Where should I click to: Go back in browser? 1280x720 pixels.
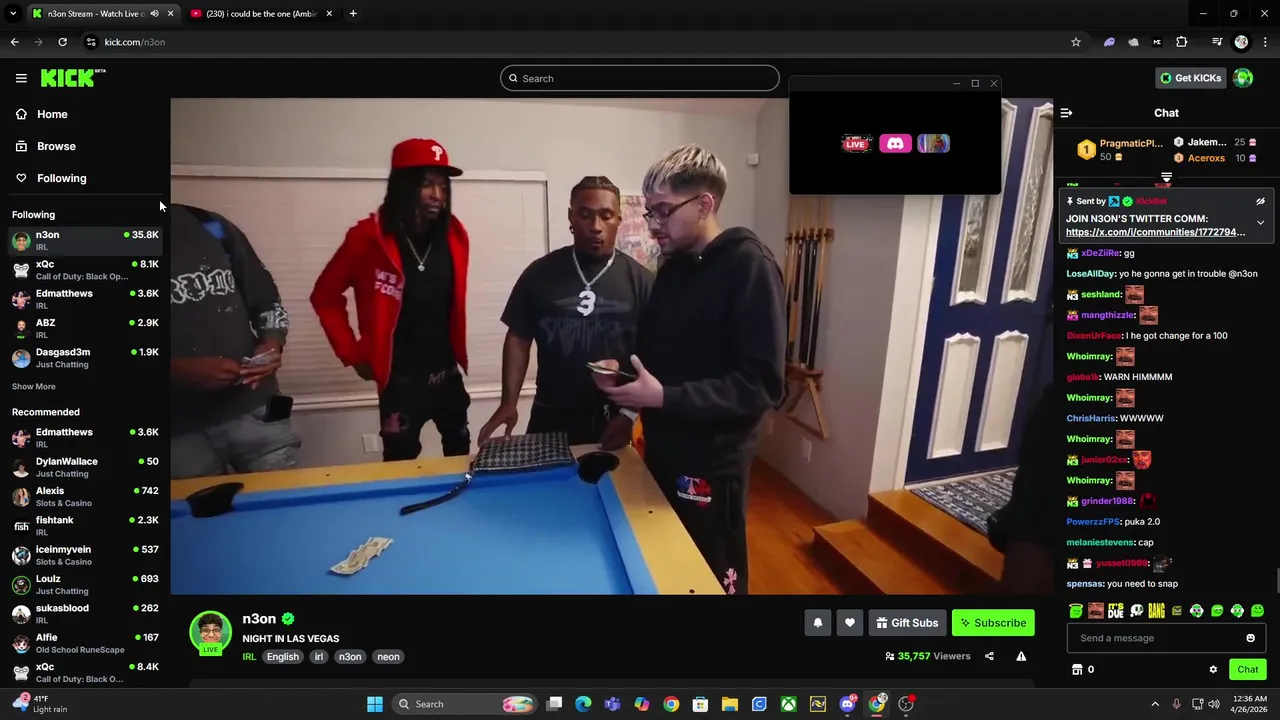click(x=14, y=42)
